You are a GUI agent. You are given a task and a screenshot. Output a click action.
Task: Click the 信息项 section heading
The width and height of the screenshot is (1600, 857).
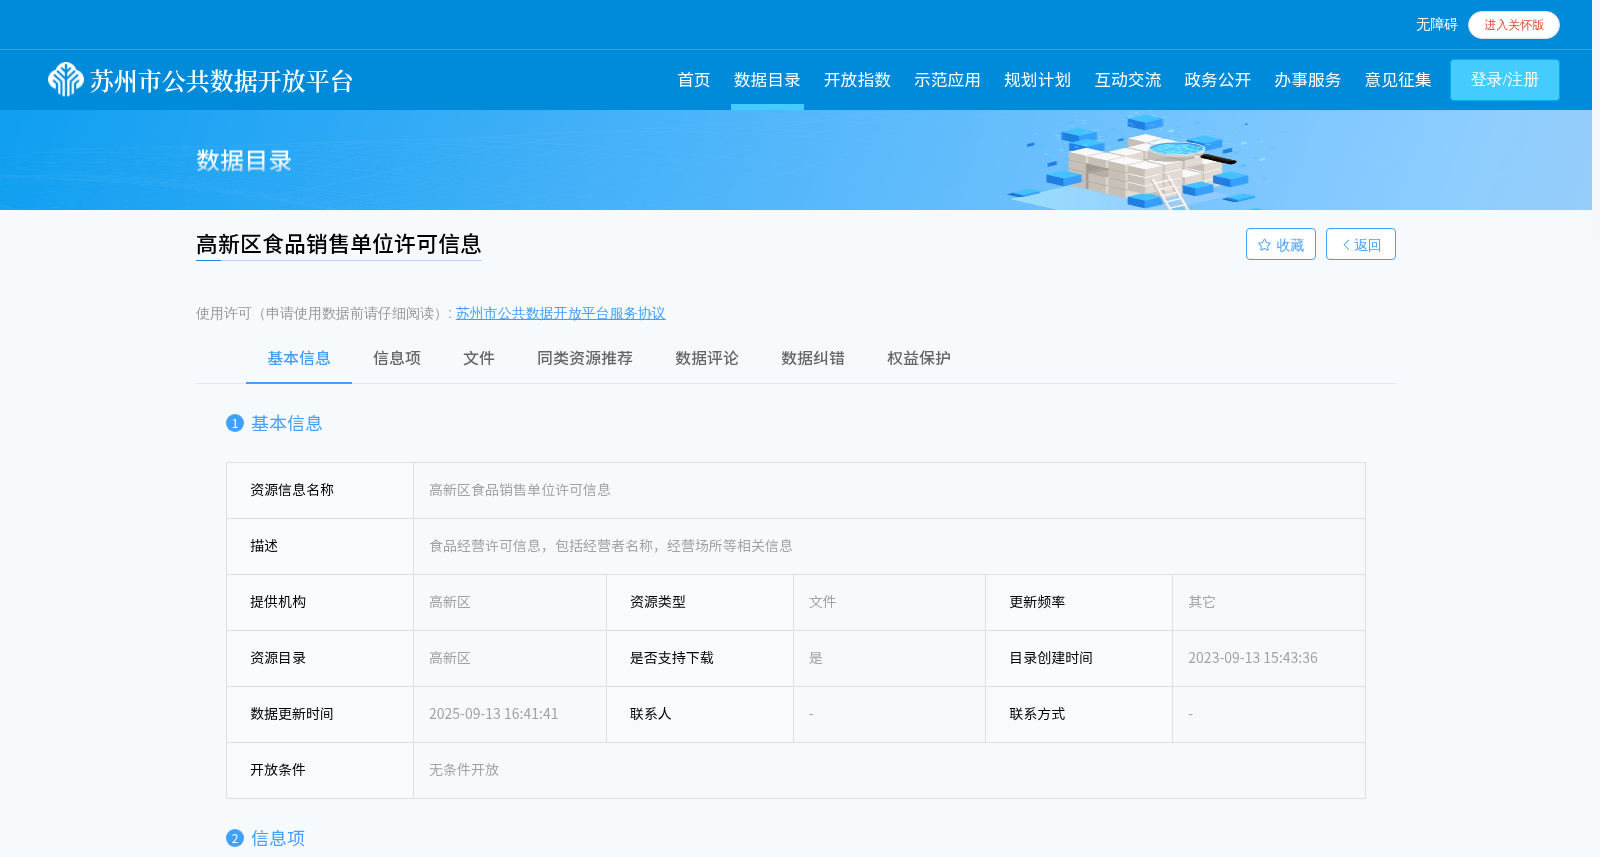click(x=278, y=838)
